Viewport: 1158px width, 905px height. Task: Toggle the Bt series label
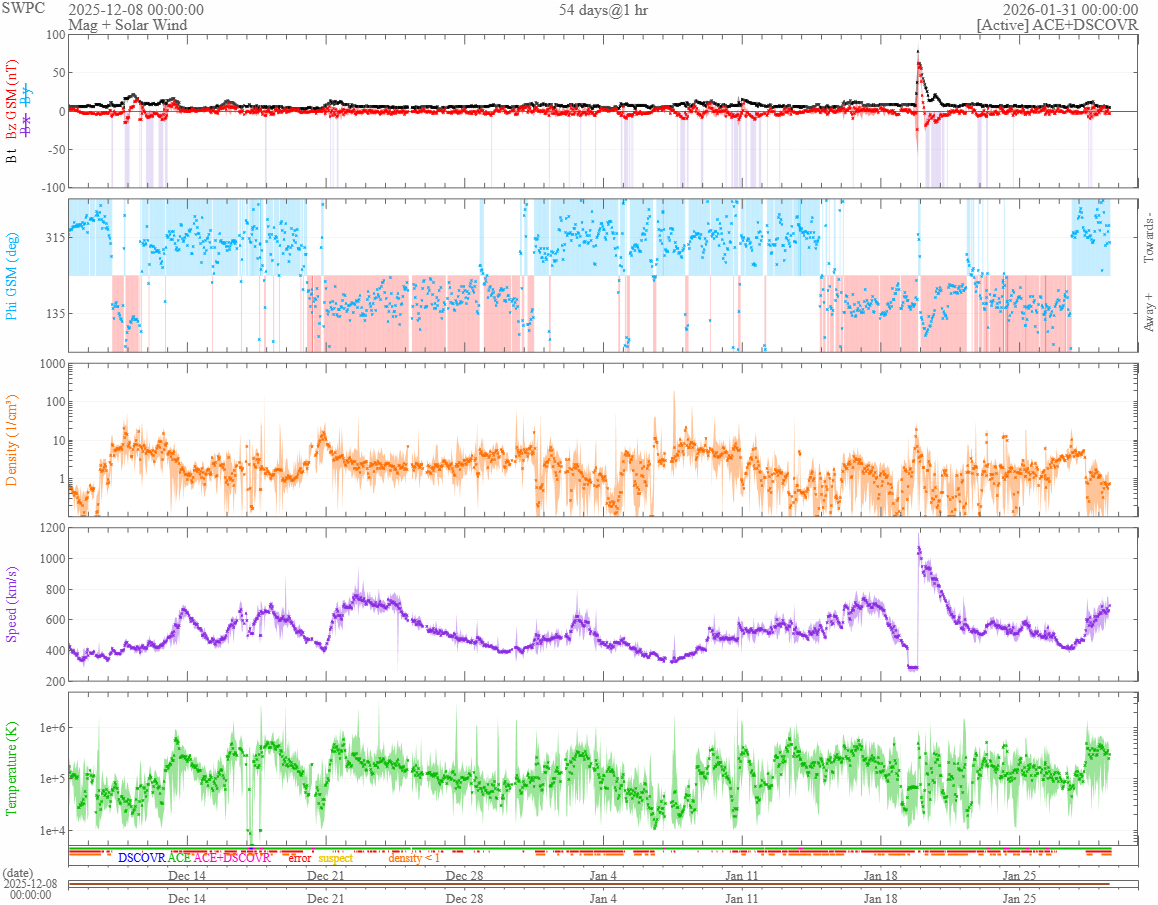pos(12,156)
